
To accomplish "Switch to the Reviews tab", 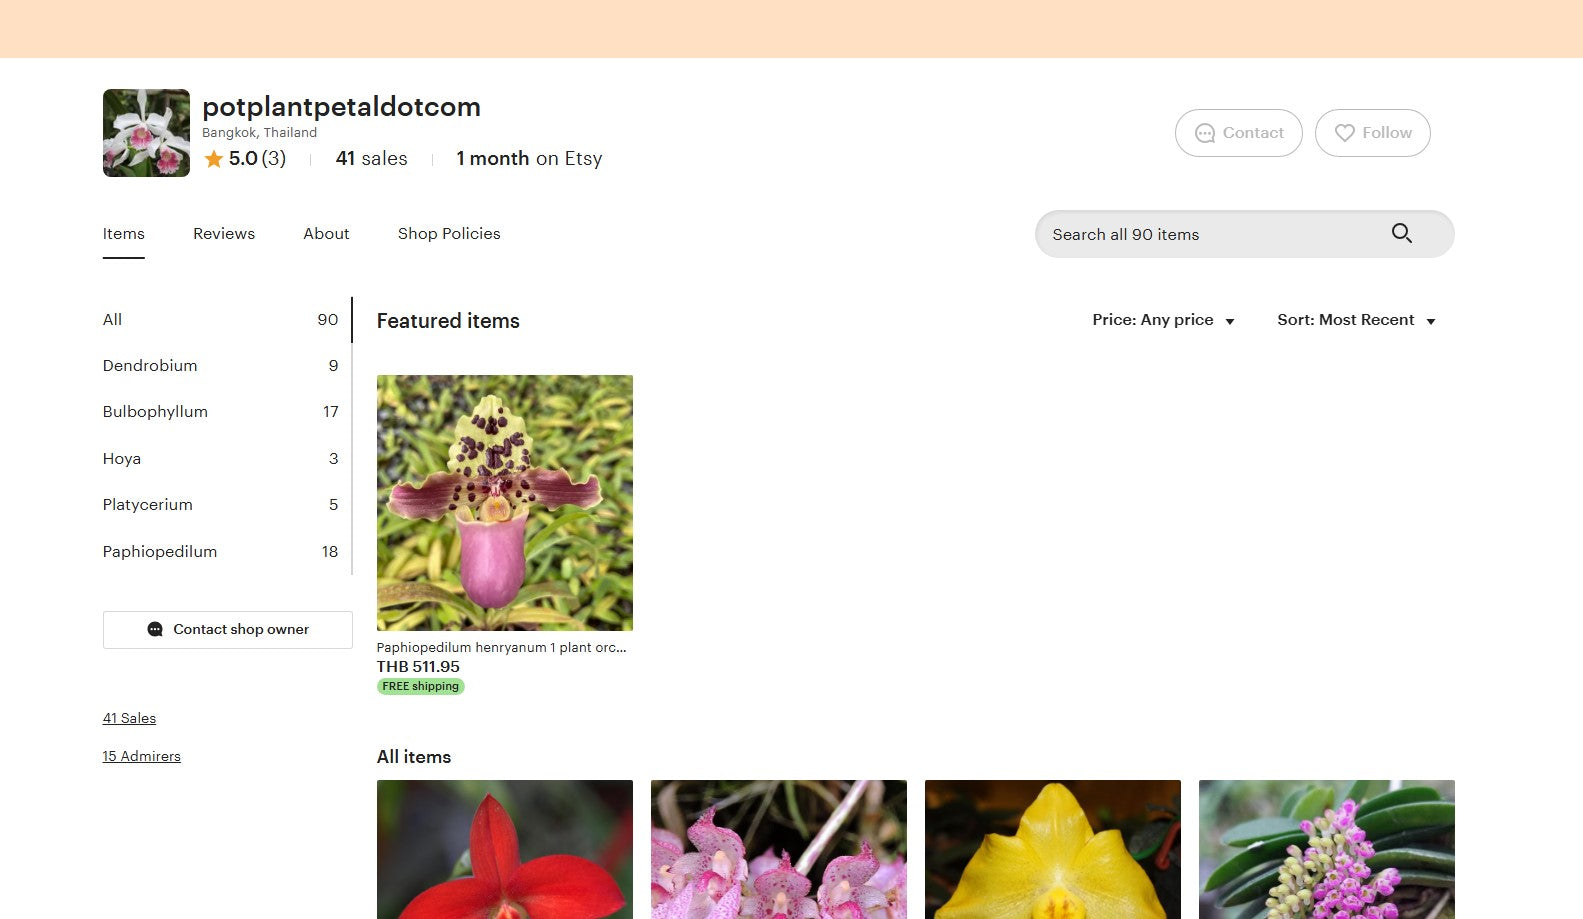I will [224, 233].
